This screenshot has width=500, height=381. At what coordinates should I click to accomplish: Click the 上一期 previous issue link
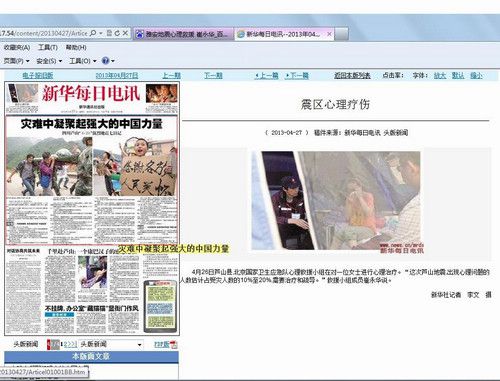(x=172, y=76)
